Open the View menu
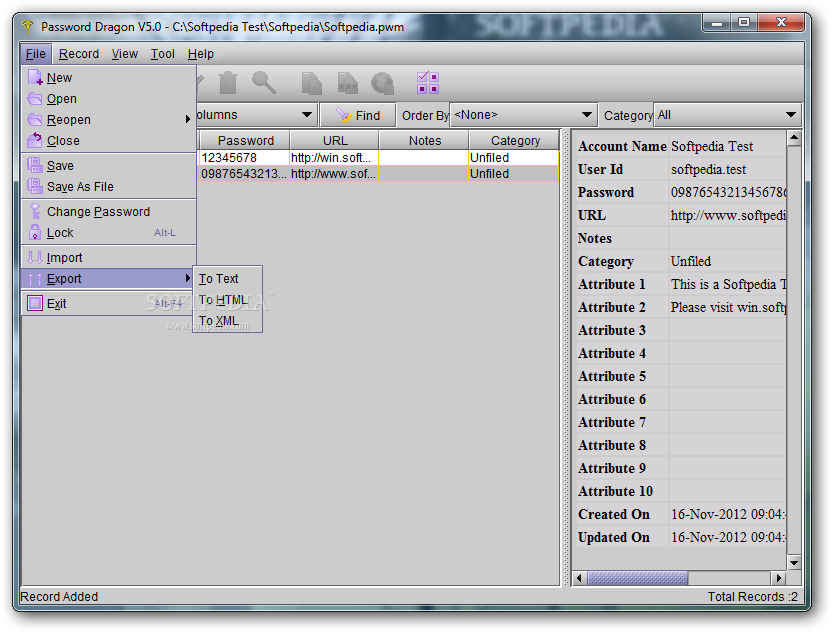Image resolution: width=832 pixels, height=632 pixels. 125,54
